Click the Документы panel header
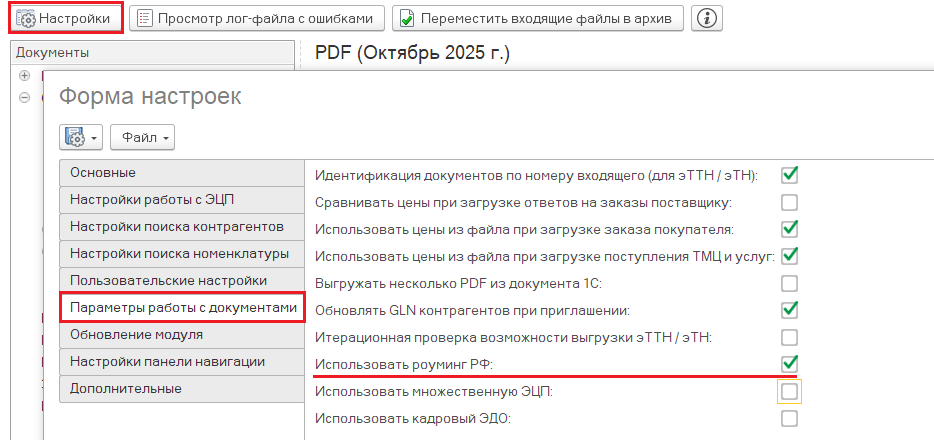The width and height of the screenshot is (934, 440). [x=150, y=52]
